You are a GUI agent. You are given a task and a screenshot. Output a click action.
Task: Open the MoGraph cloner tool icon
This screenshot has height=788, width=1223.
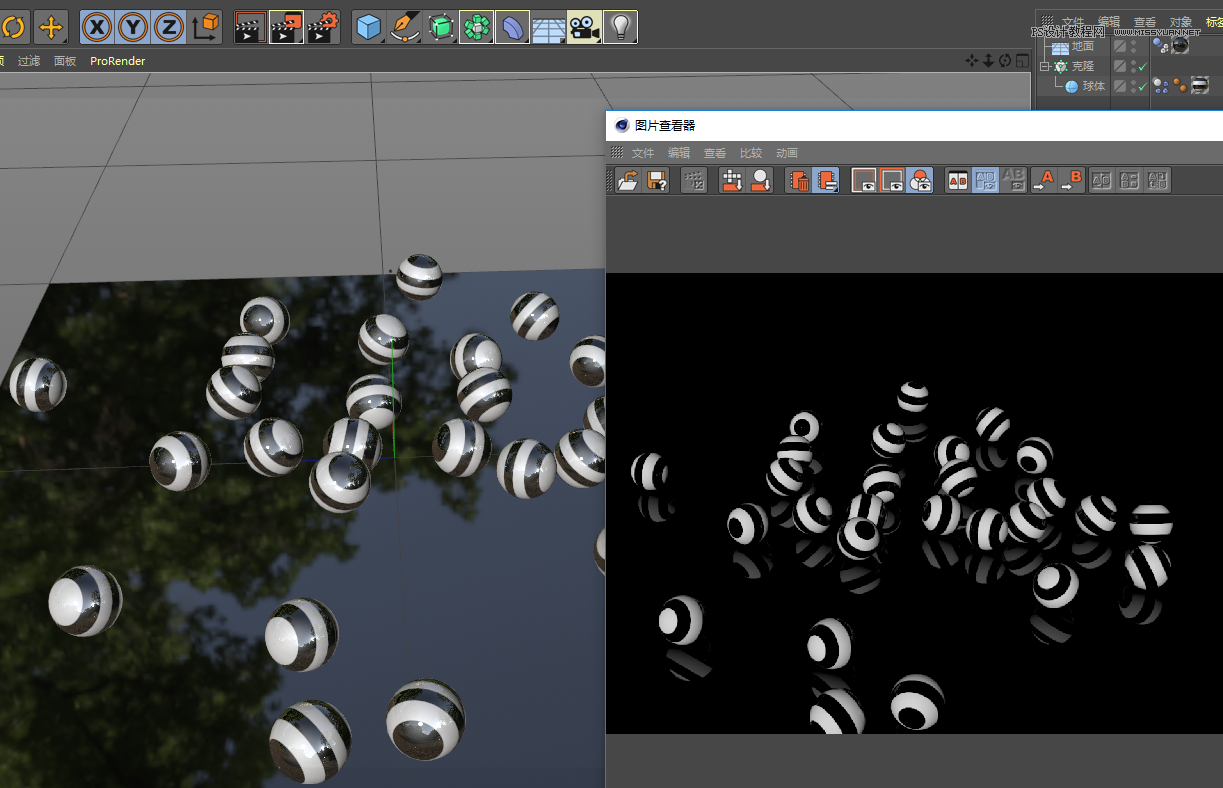(x=476, y=27)
